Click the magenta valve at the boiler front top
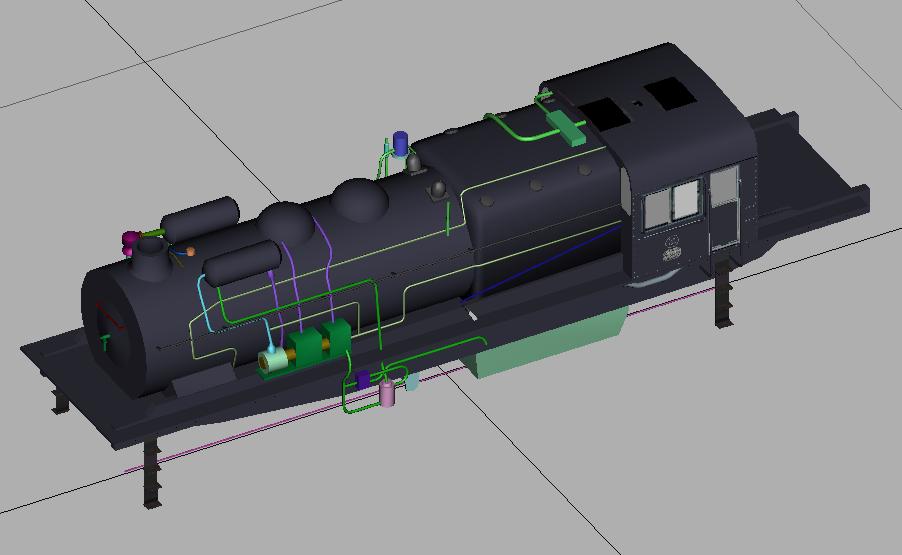The height and width of the screenshot is (555, 902). pos(131,240)
